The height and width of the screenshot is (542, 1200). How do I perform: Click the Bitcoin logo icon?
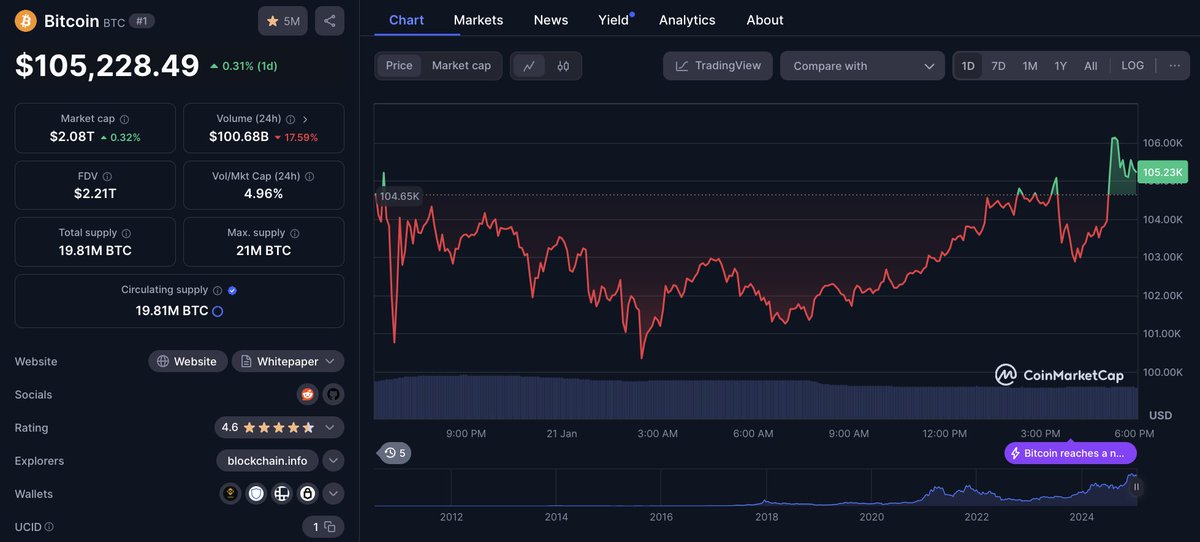[x=26, y=21]
